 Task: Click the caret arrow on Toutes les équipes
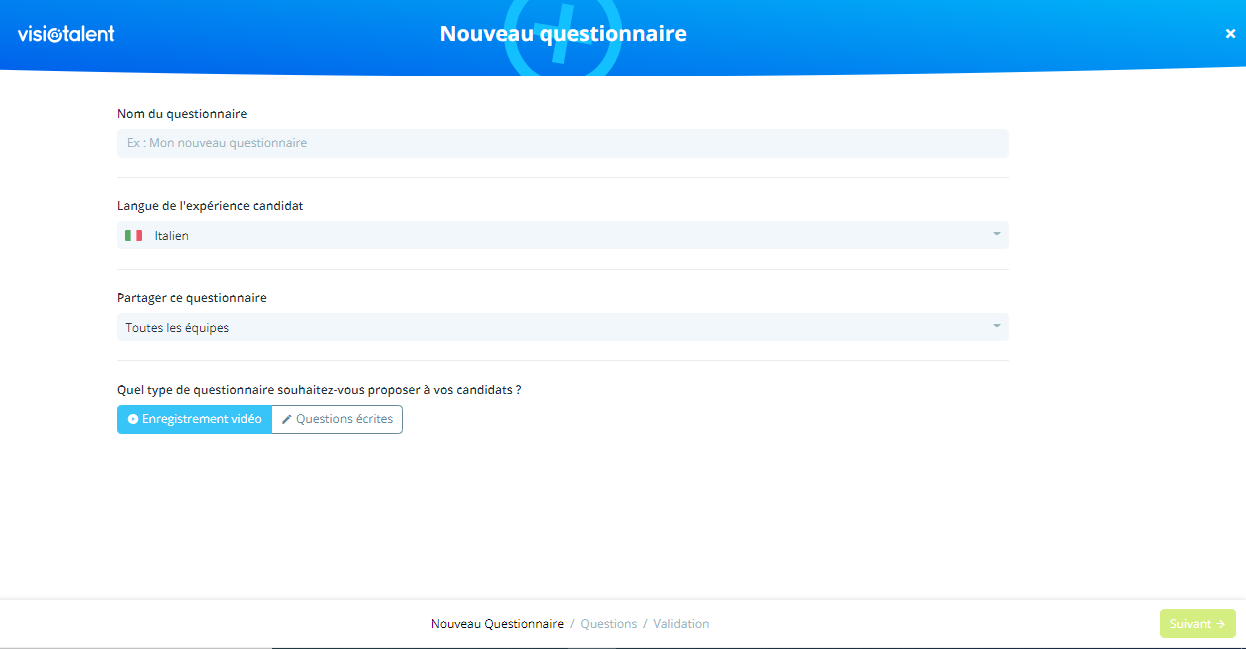996,327
